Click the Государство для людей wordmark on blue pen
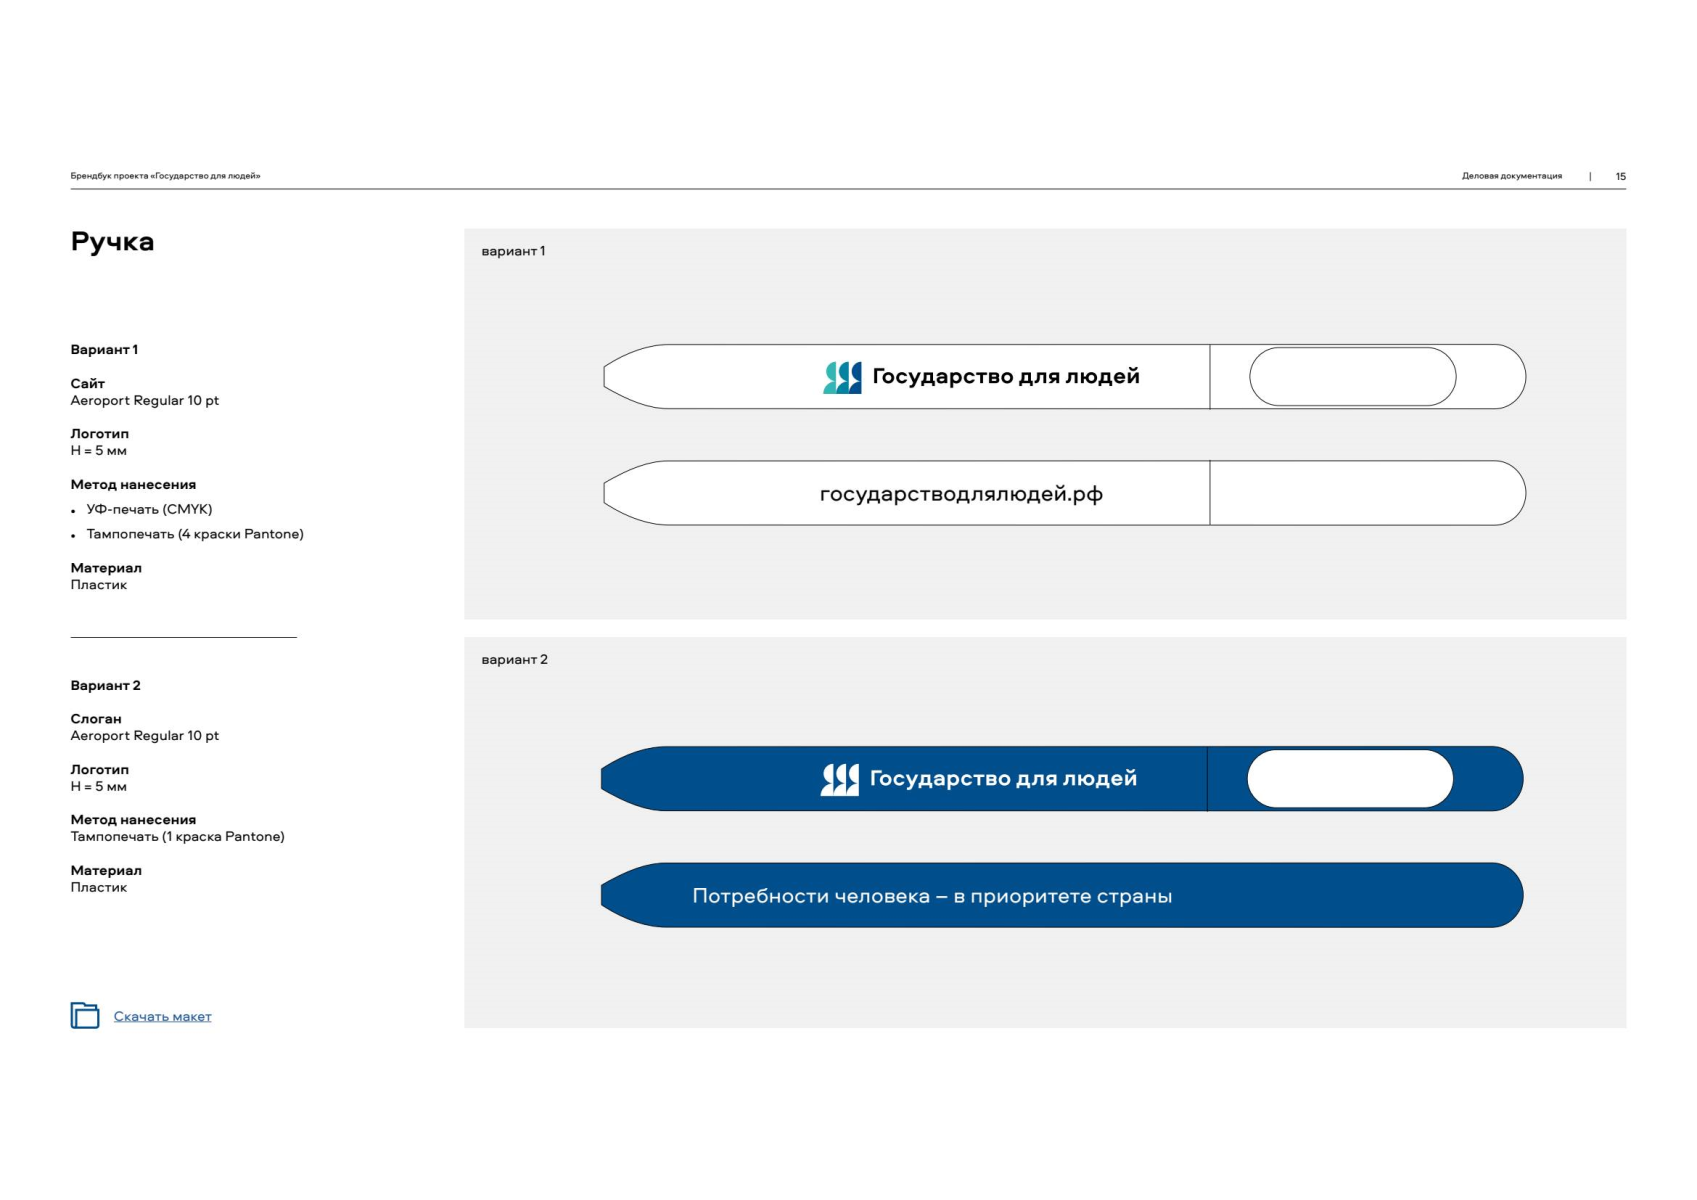1697x1200 pixels. click(x=1003, y=779)
